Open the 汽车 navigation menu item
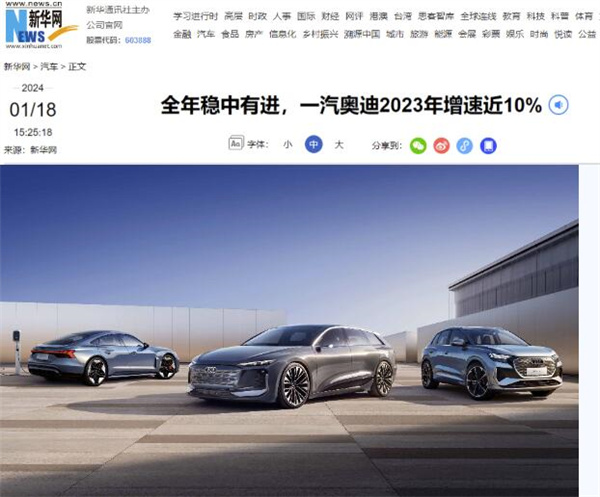 206,34
